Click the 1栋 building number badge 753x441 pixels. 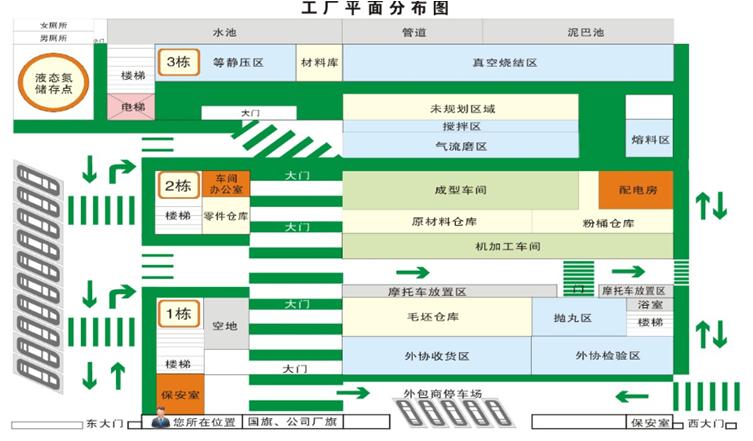coord(178,314)
